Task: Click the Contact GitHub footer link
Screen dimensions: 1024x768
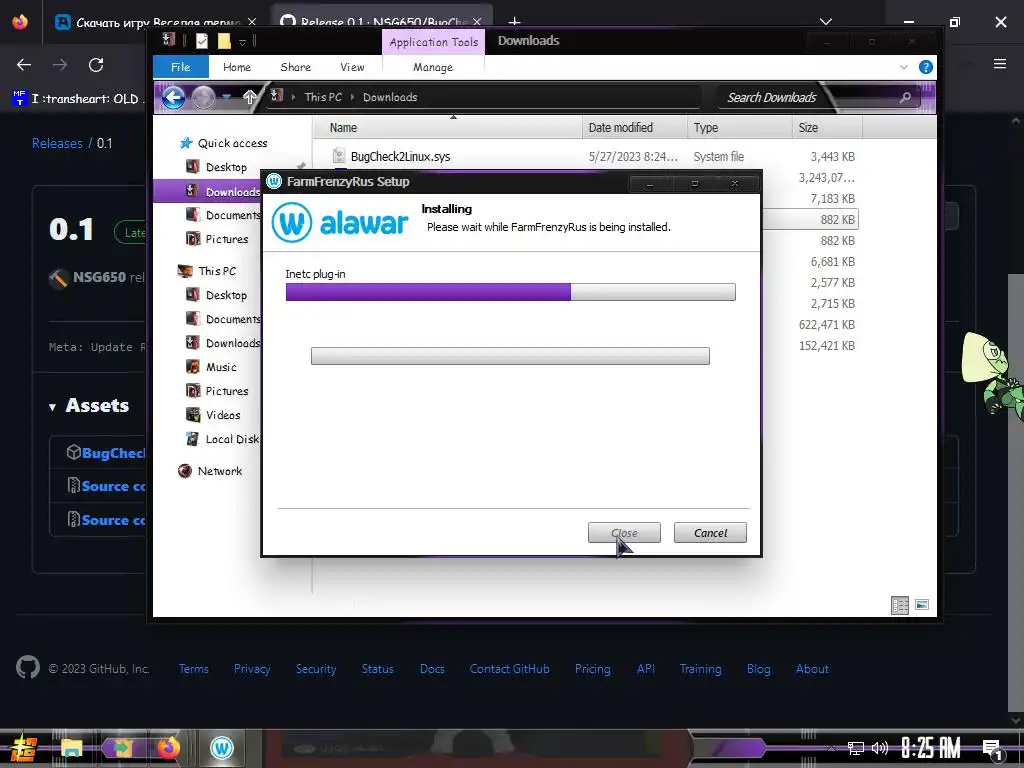Action: (509, 669)
